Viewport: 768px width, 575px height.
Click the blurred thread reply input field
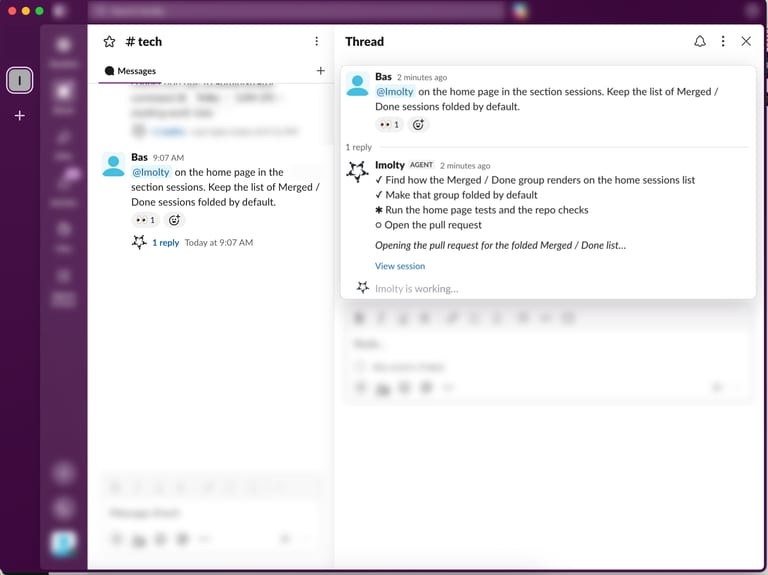[549, 344]
